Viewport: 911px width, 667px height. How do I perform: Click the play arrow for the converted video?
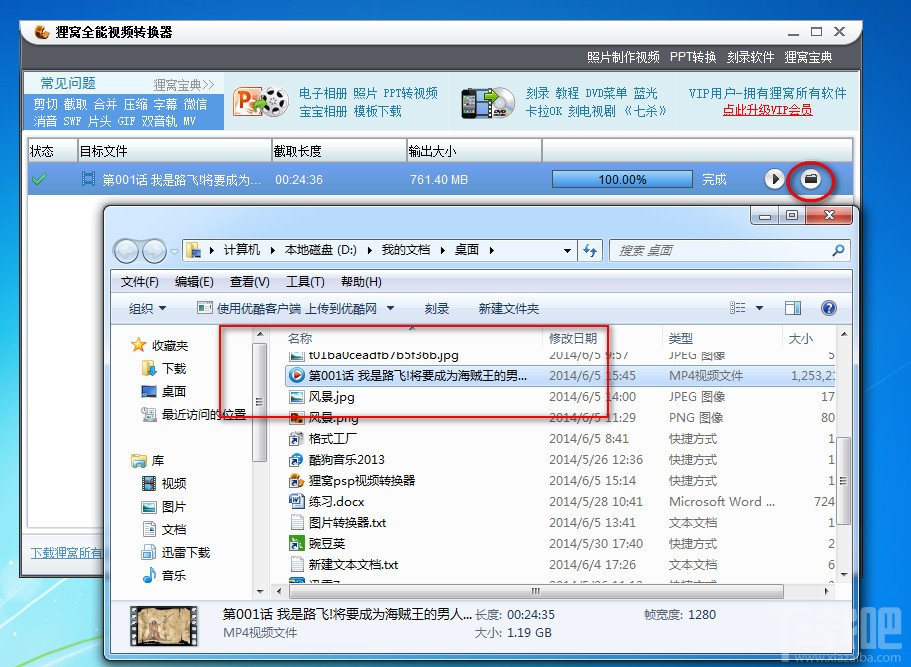click(x=776, y=180)
